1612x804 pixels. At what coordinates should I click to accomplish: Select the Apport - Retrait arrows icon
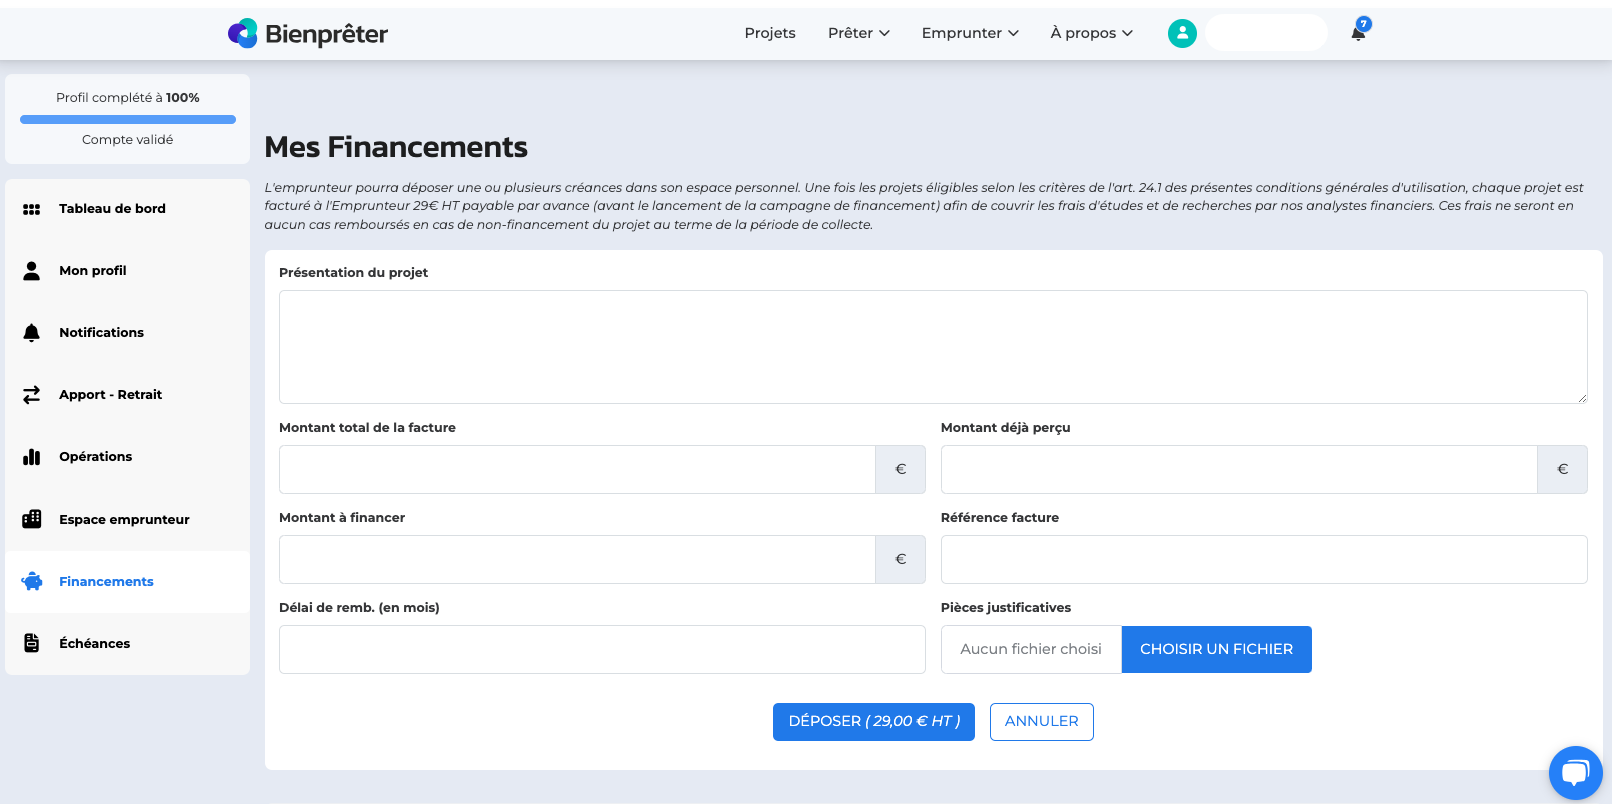tap(32, 395)
